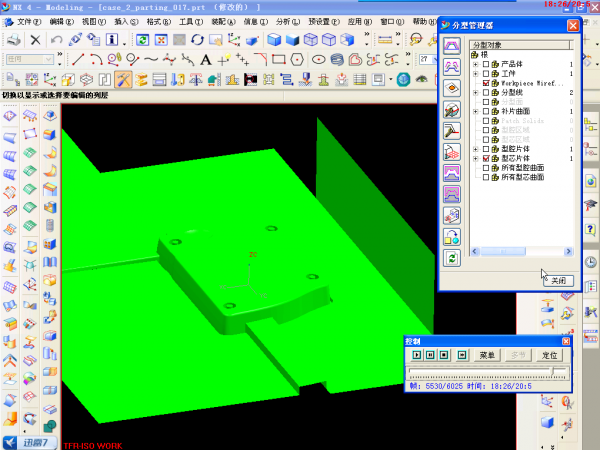Expand the 工件 tree node
Viewport: 600px width, 450px height.
coord(476,73)
